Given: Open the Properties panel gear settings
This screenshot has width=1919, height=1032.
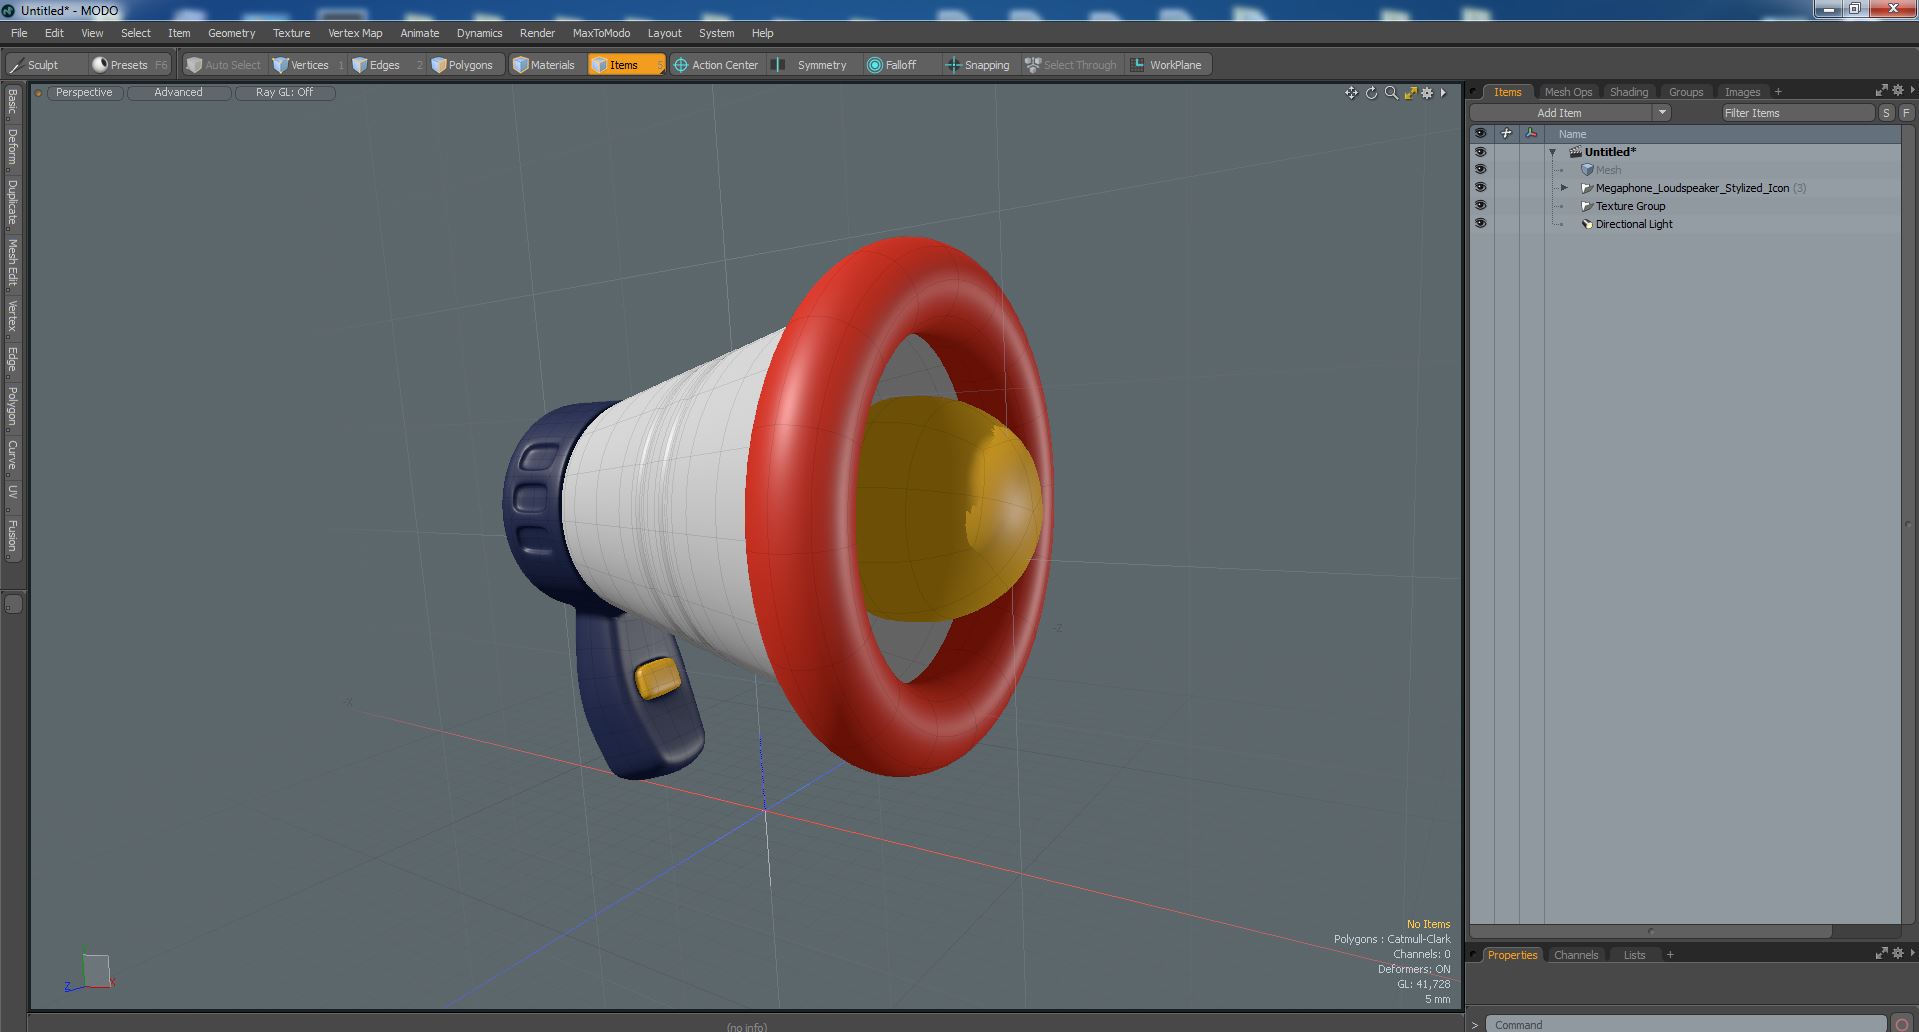Looking at the screenshot, I should tap(1897, 954).
